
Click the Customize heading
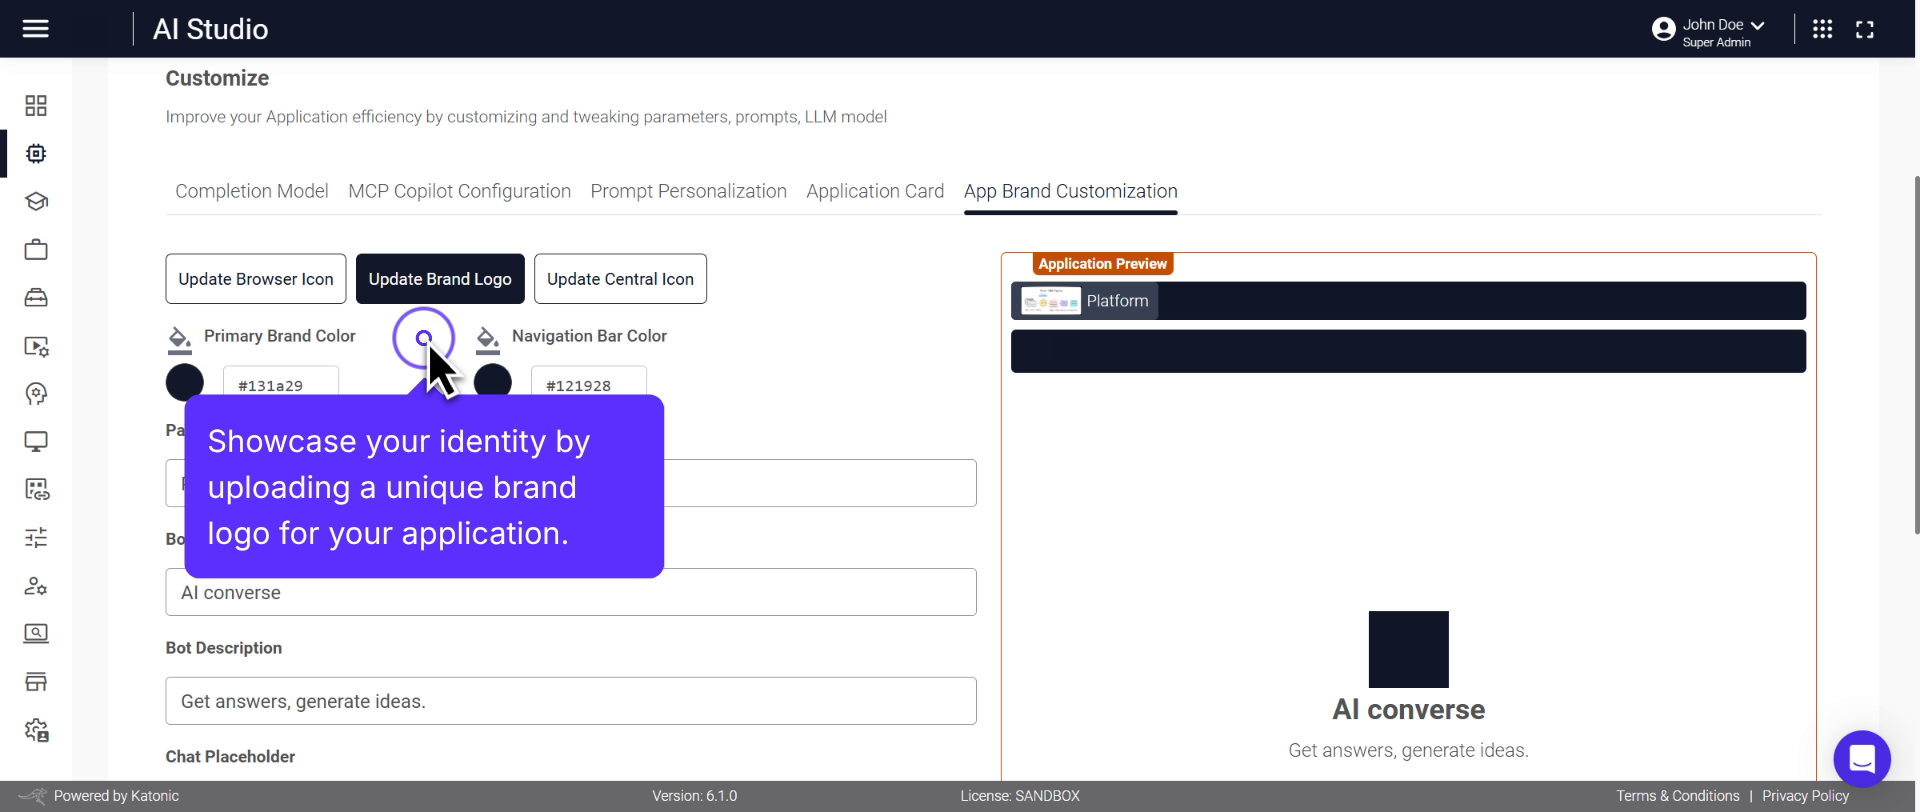click(x=217, y=78)
